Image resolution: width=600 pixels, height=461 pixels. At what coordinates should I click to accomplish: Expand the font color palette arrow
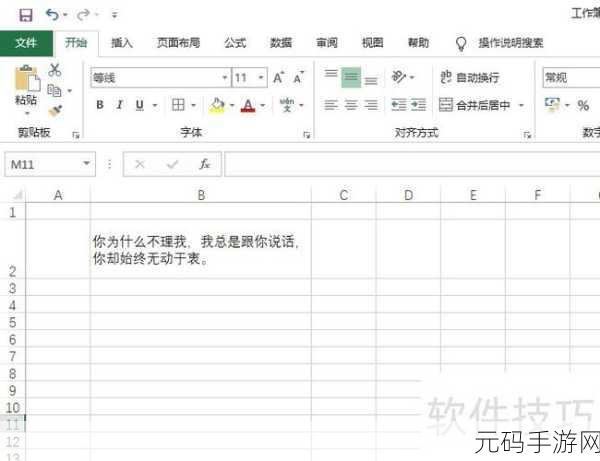click(x=263, y=105)
